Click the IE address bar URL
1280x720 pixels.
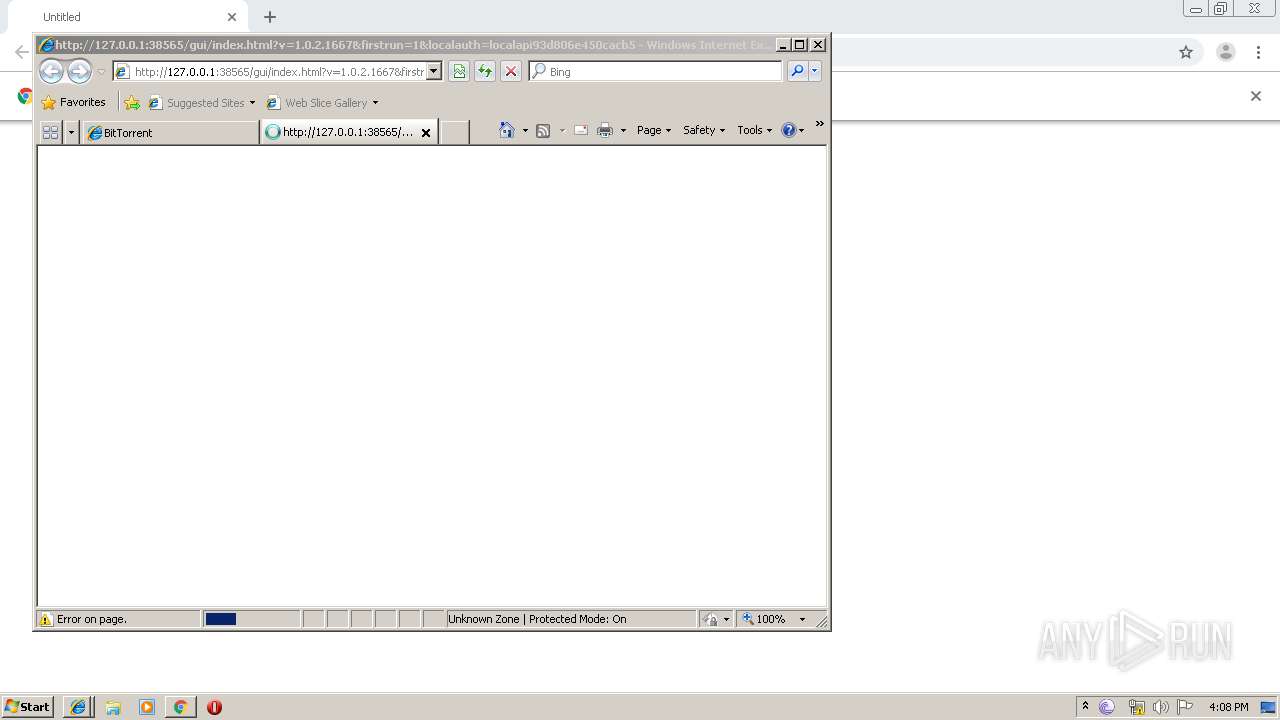278,72
